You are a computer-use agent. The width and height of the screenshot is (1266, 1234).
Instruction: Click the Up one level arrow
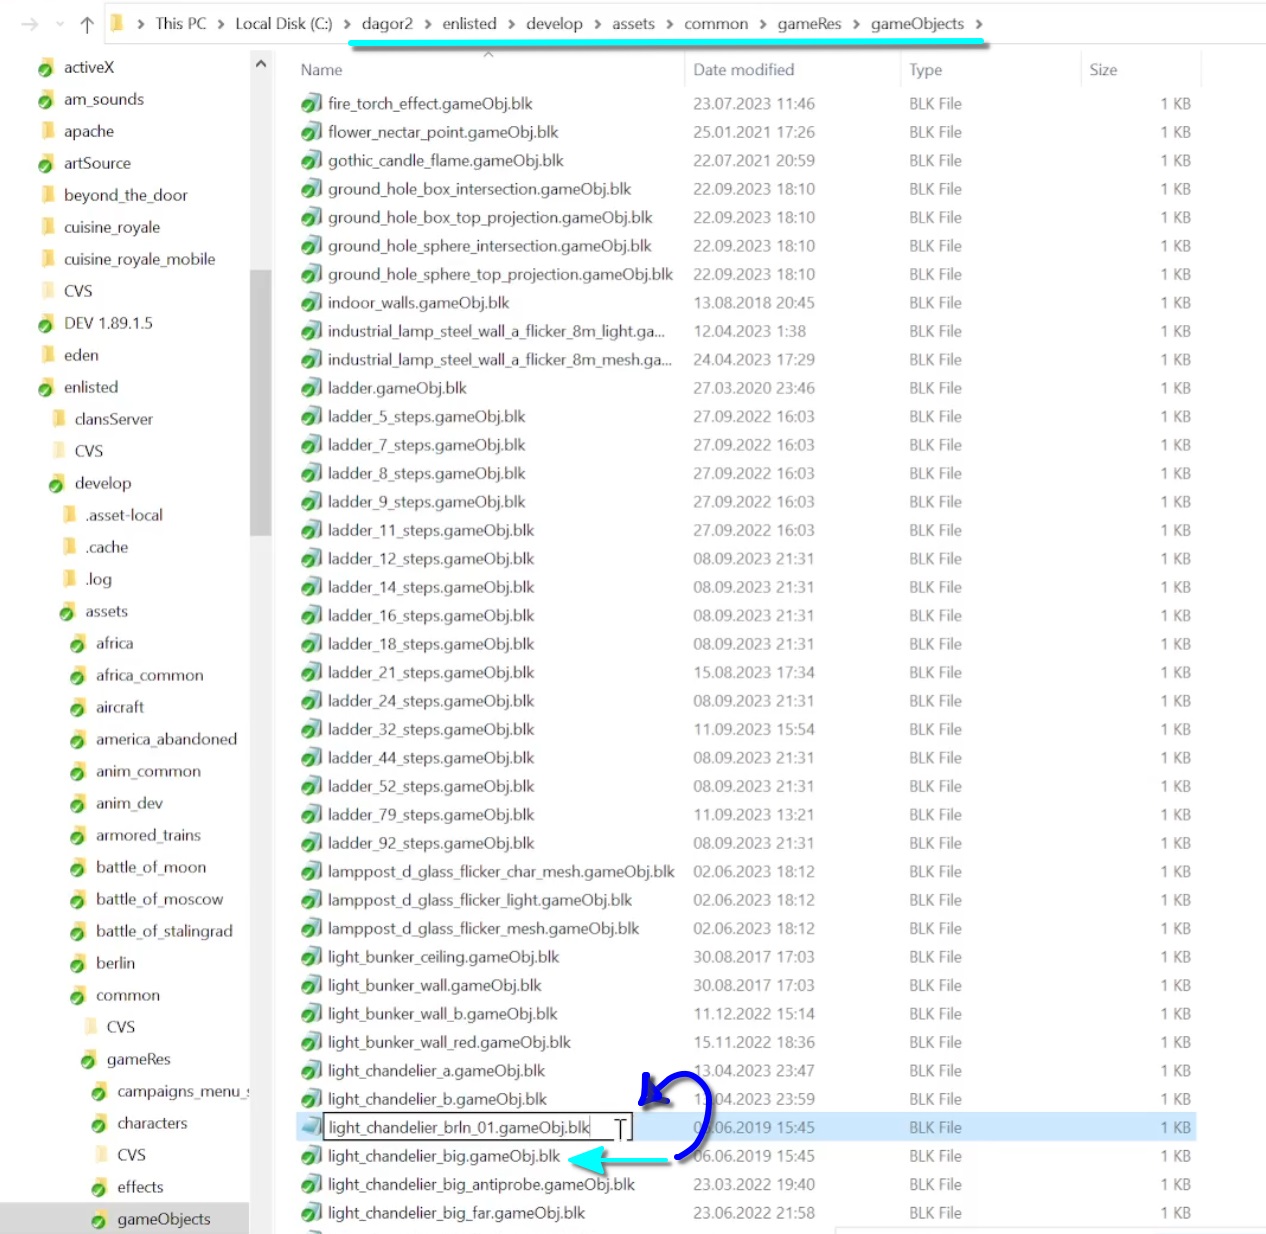coord(87,25)
